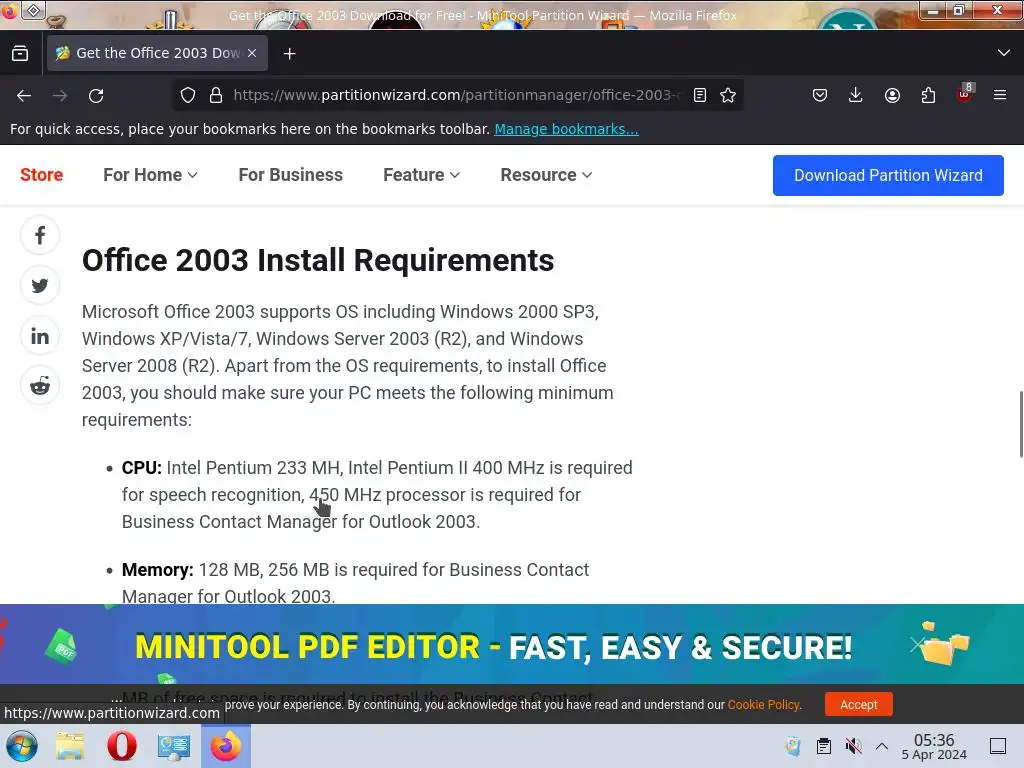This screenshot has height=768, width=1024.
Task: Accept the cookie policy
Action: click(858, 705)
